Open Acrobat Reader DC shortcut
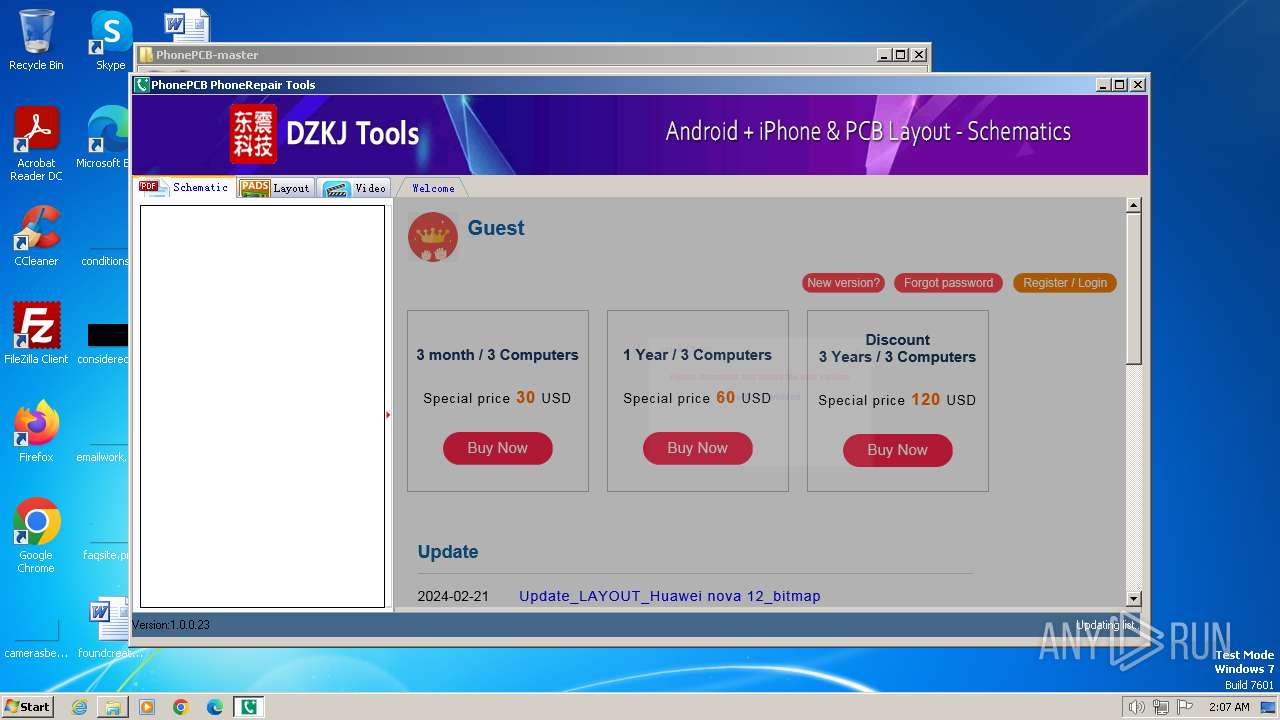1280x720 pixels. (36, 144)
